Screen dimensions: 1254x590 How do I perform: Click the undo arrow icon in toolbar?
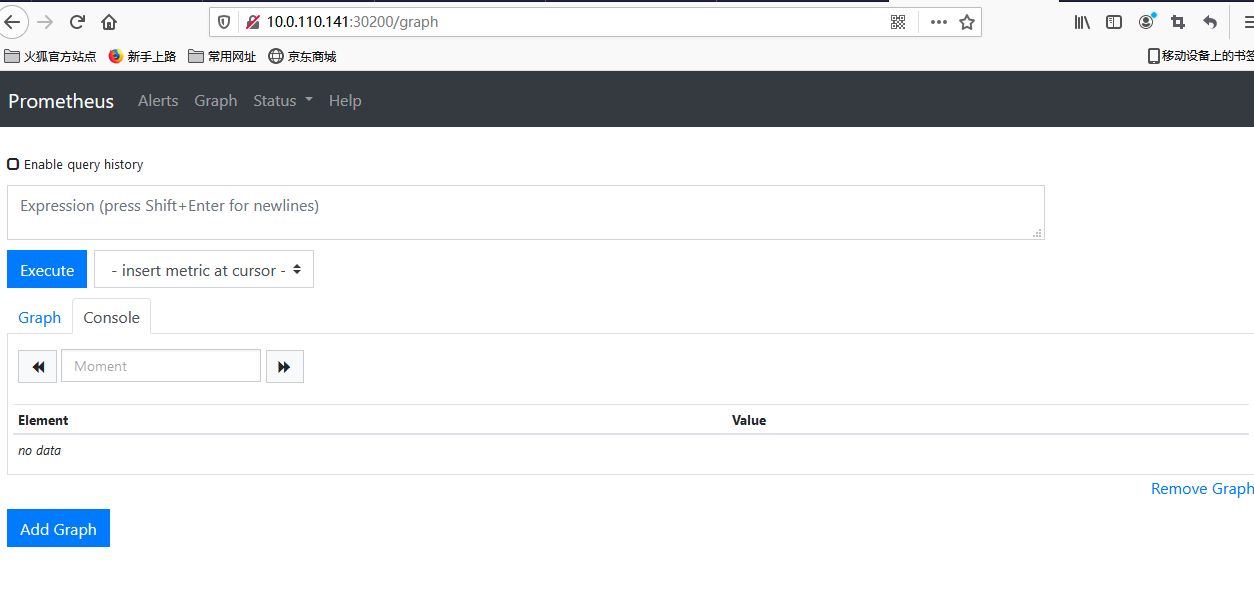pyautogui.click(x=1210, y=22)
